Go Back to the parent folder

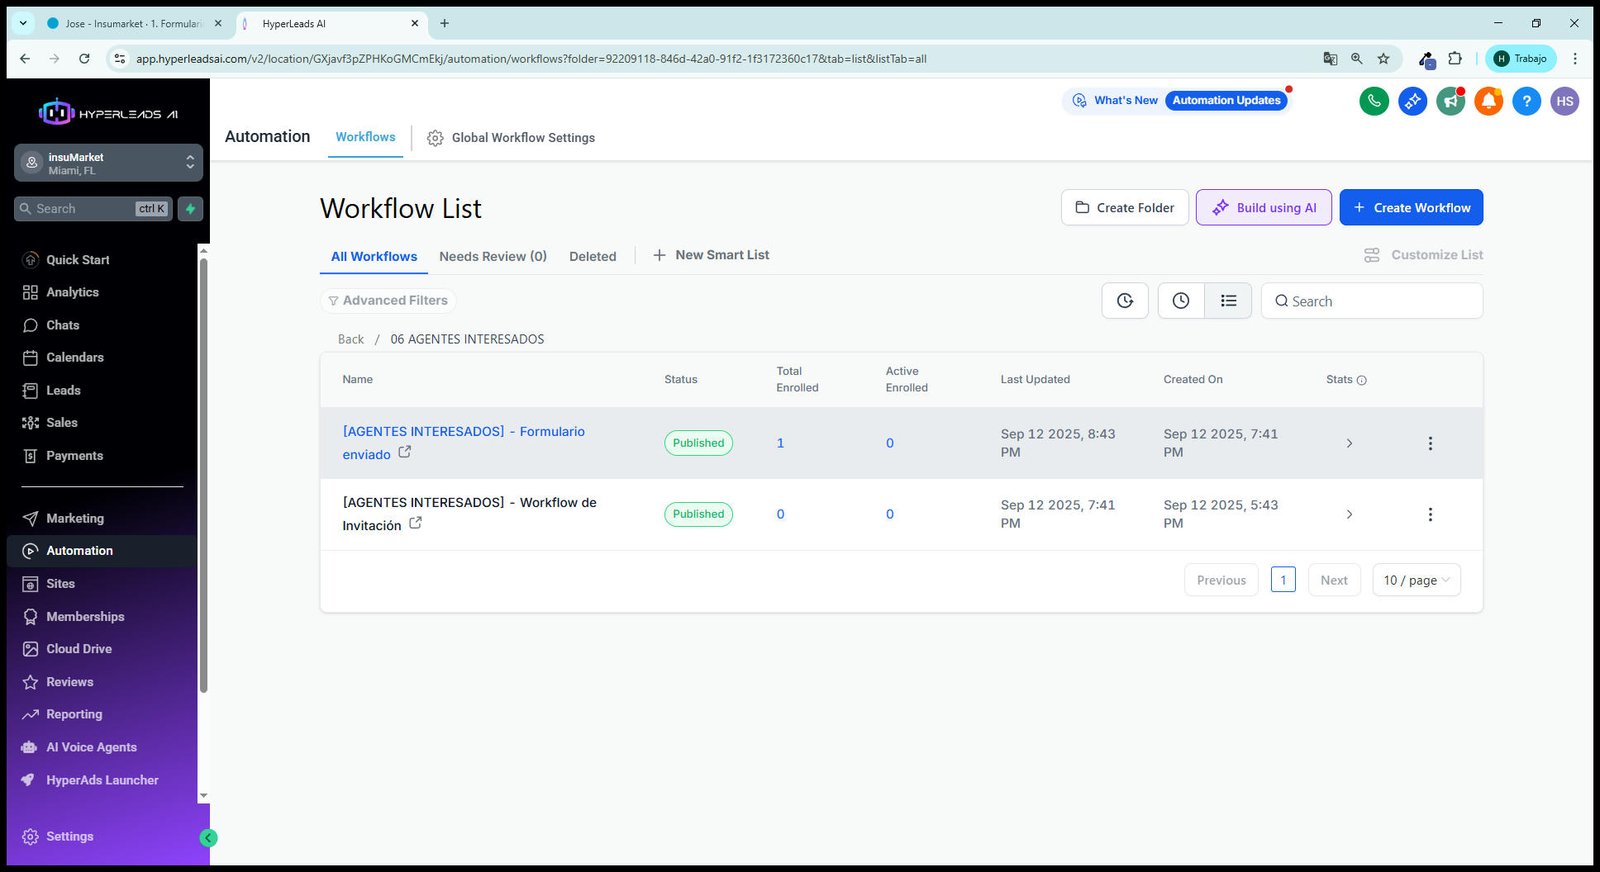click(x=351, y=339)
